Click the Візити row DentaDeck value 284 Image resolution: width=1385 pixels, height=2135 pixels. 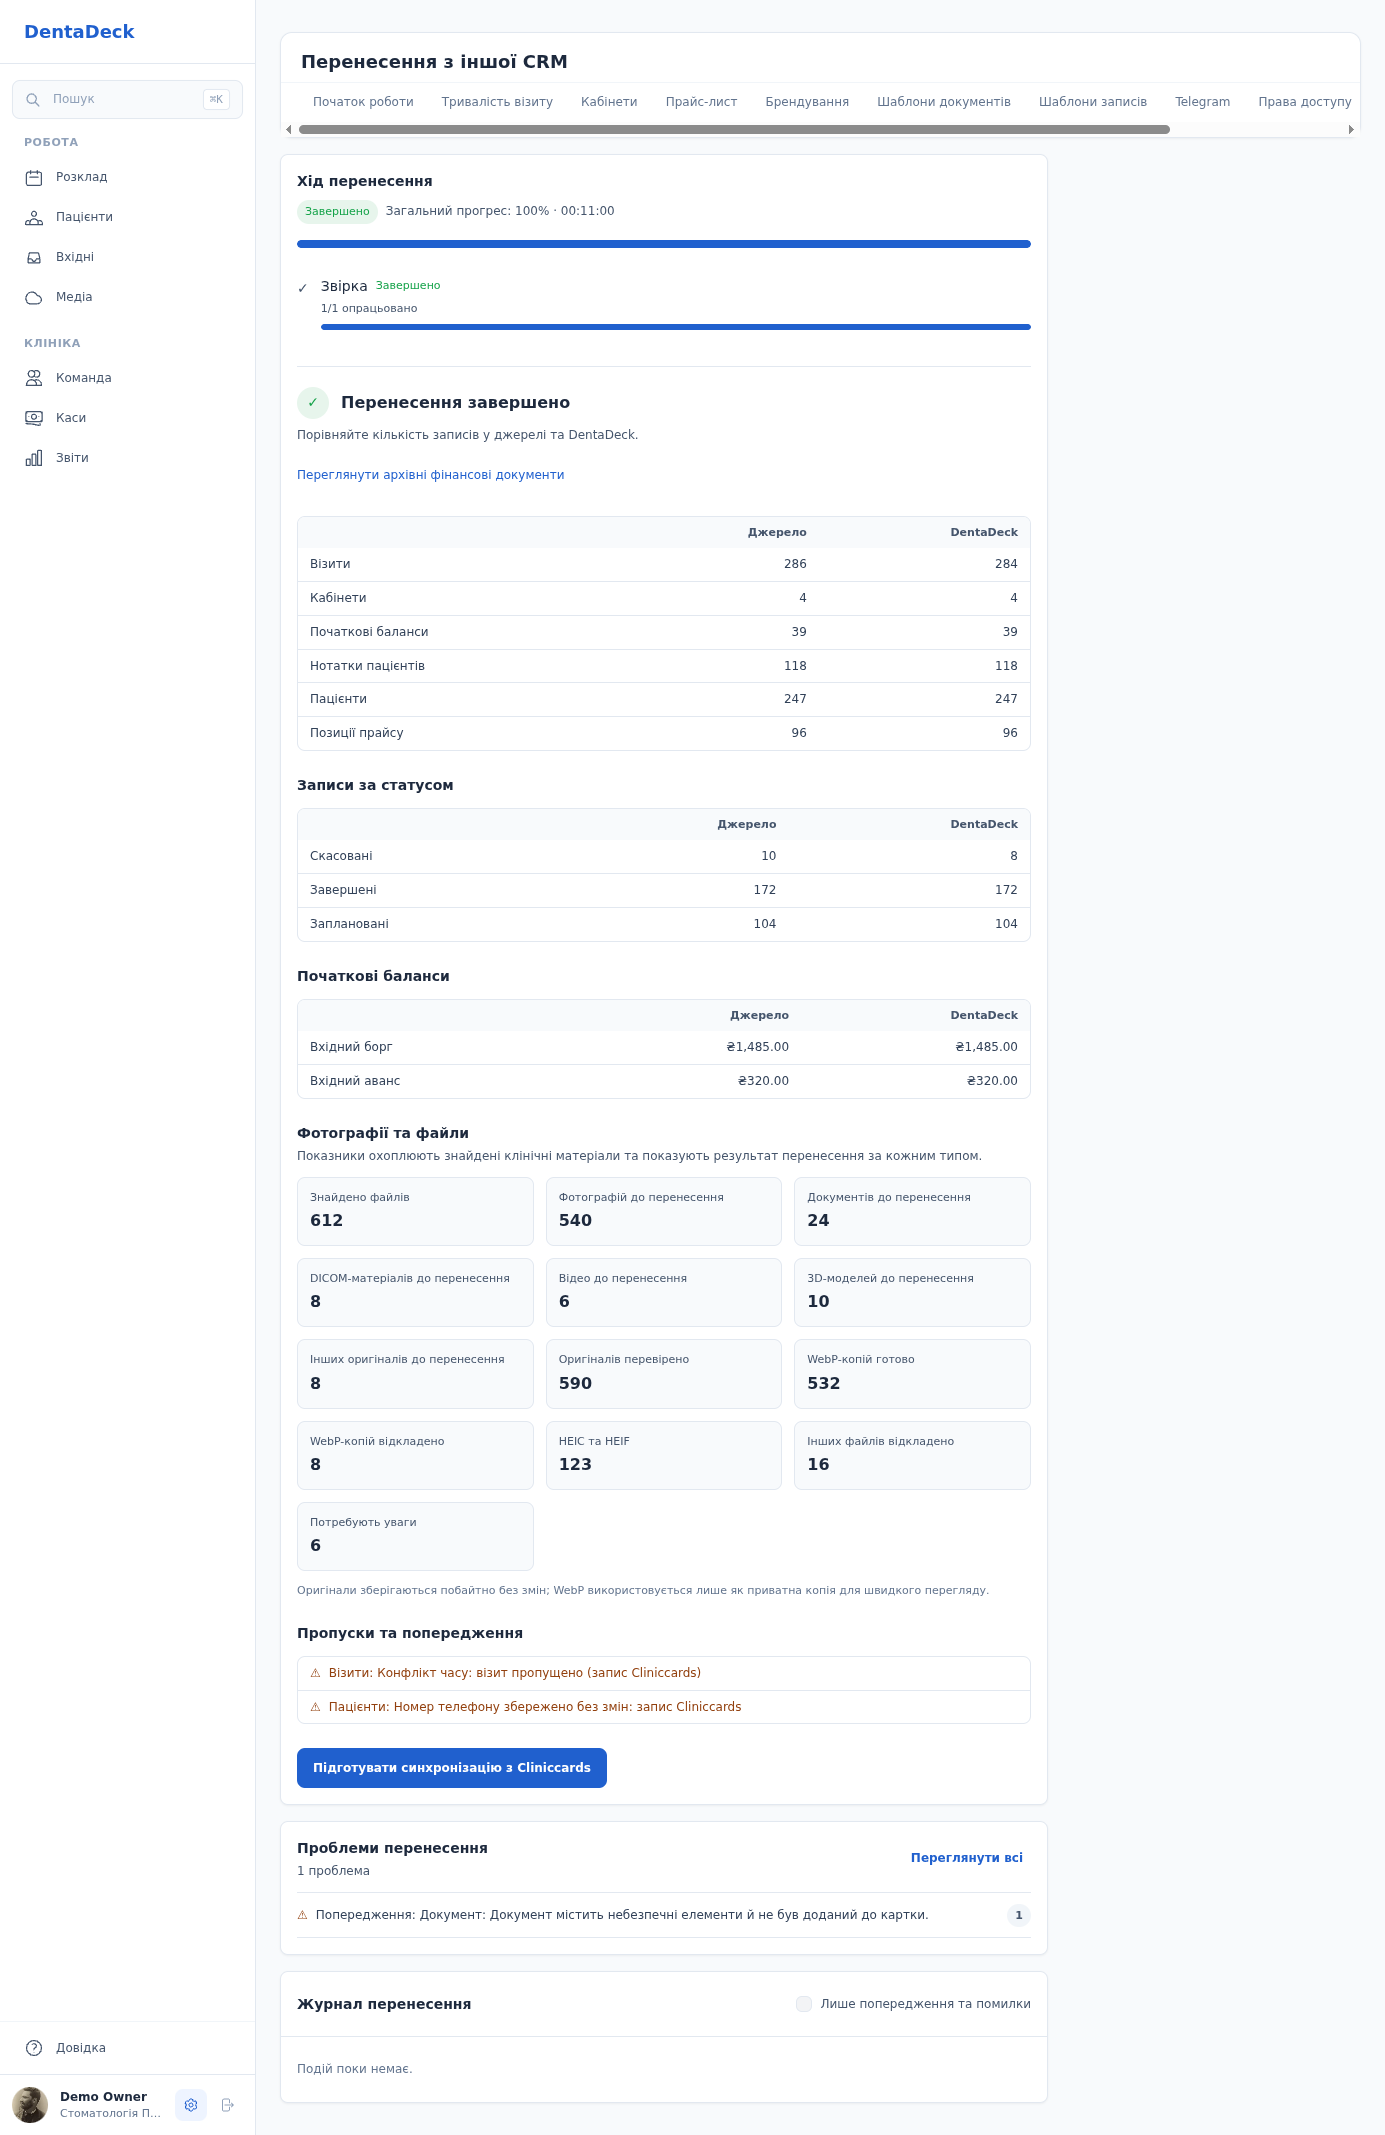tap(1006, 564)
